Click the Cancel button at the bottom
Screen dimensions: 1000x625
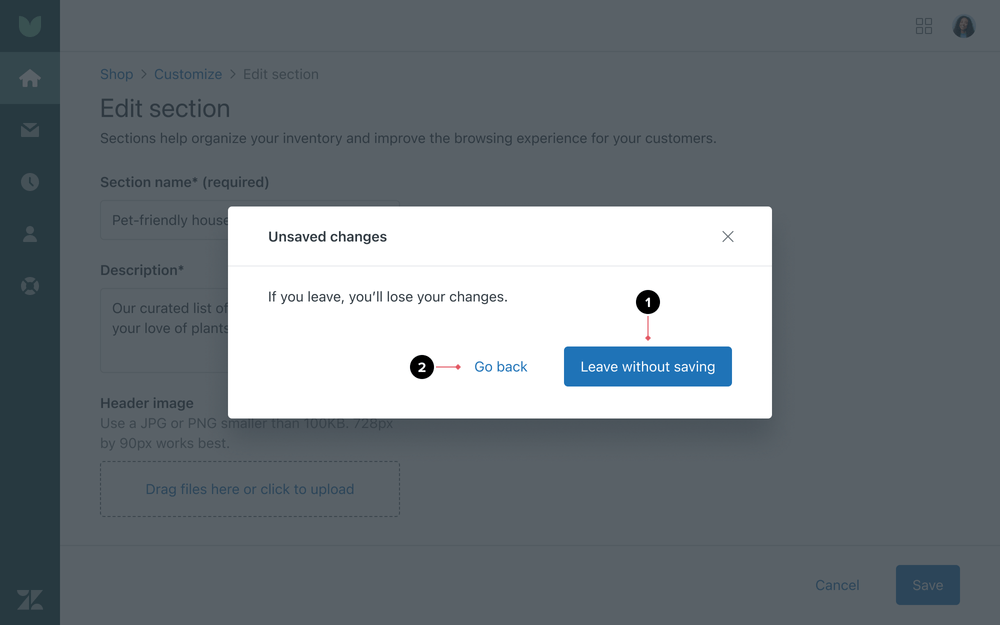pyautogui.click(x=837, y=585)
